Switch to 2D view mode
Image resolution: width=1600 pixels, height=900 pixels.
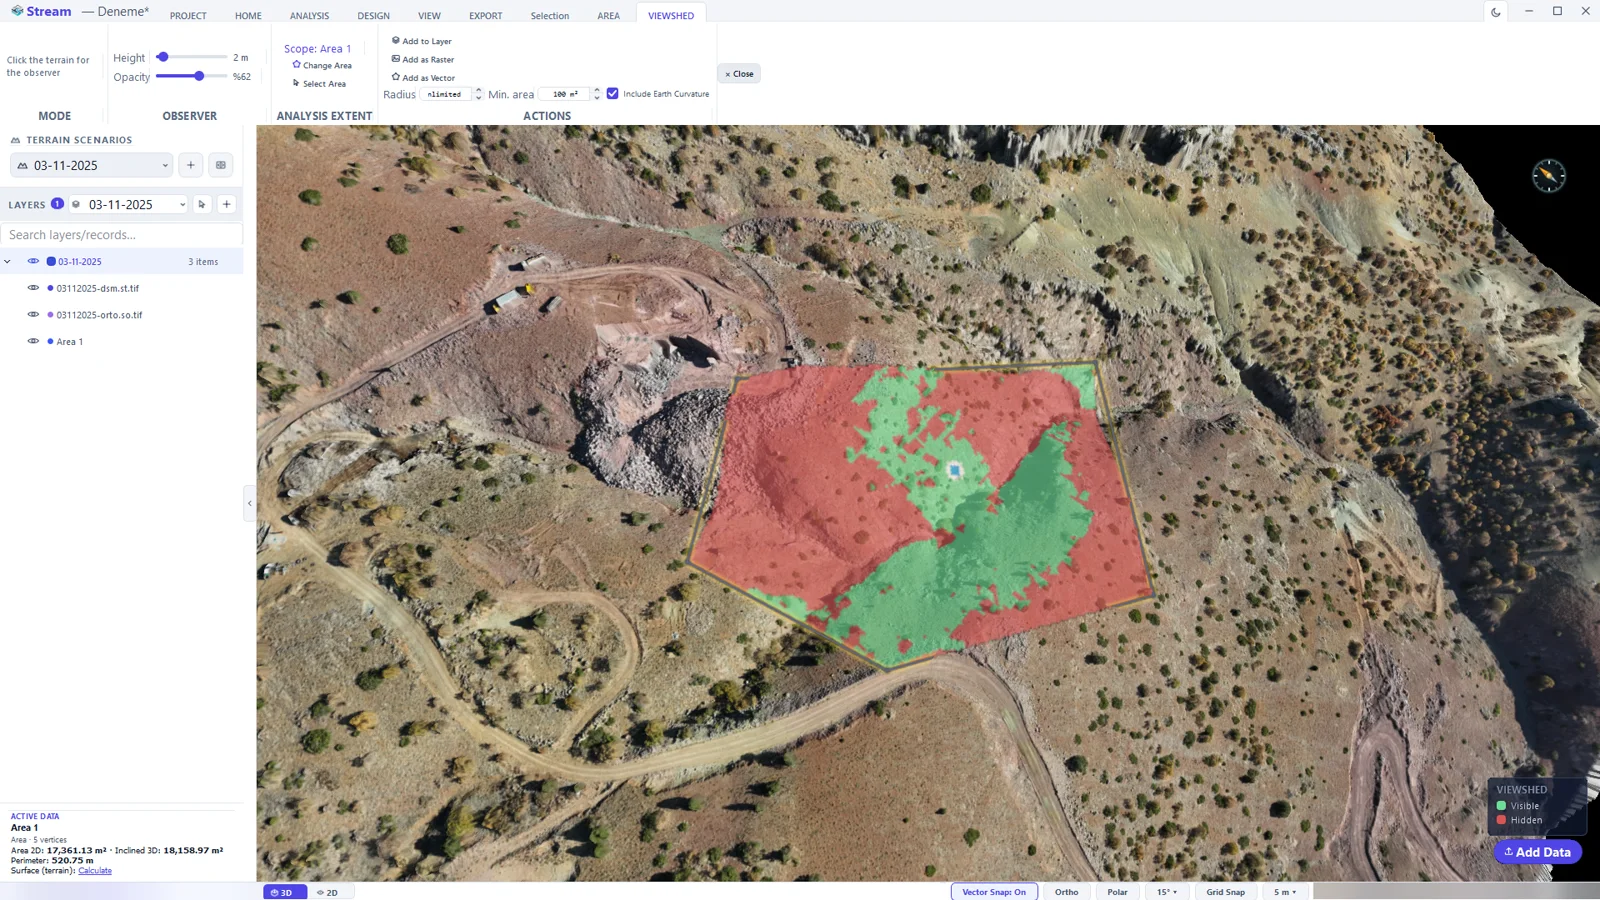point(328,892)
